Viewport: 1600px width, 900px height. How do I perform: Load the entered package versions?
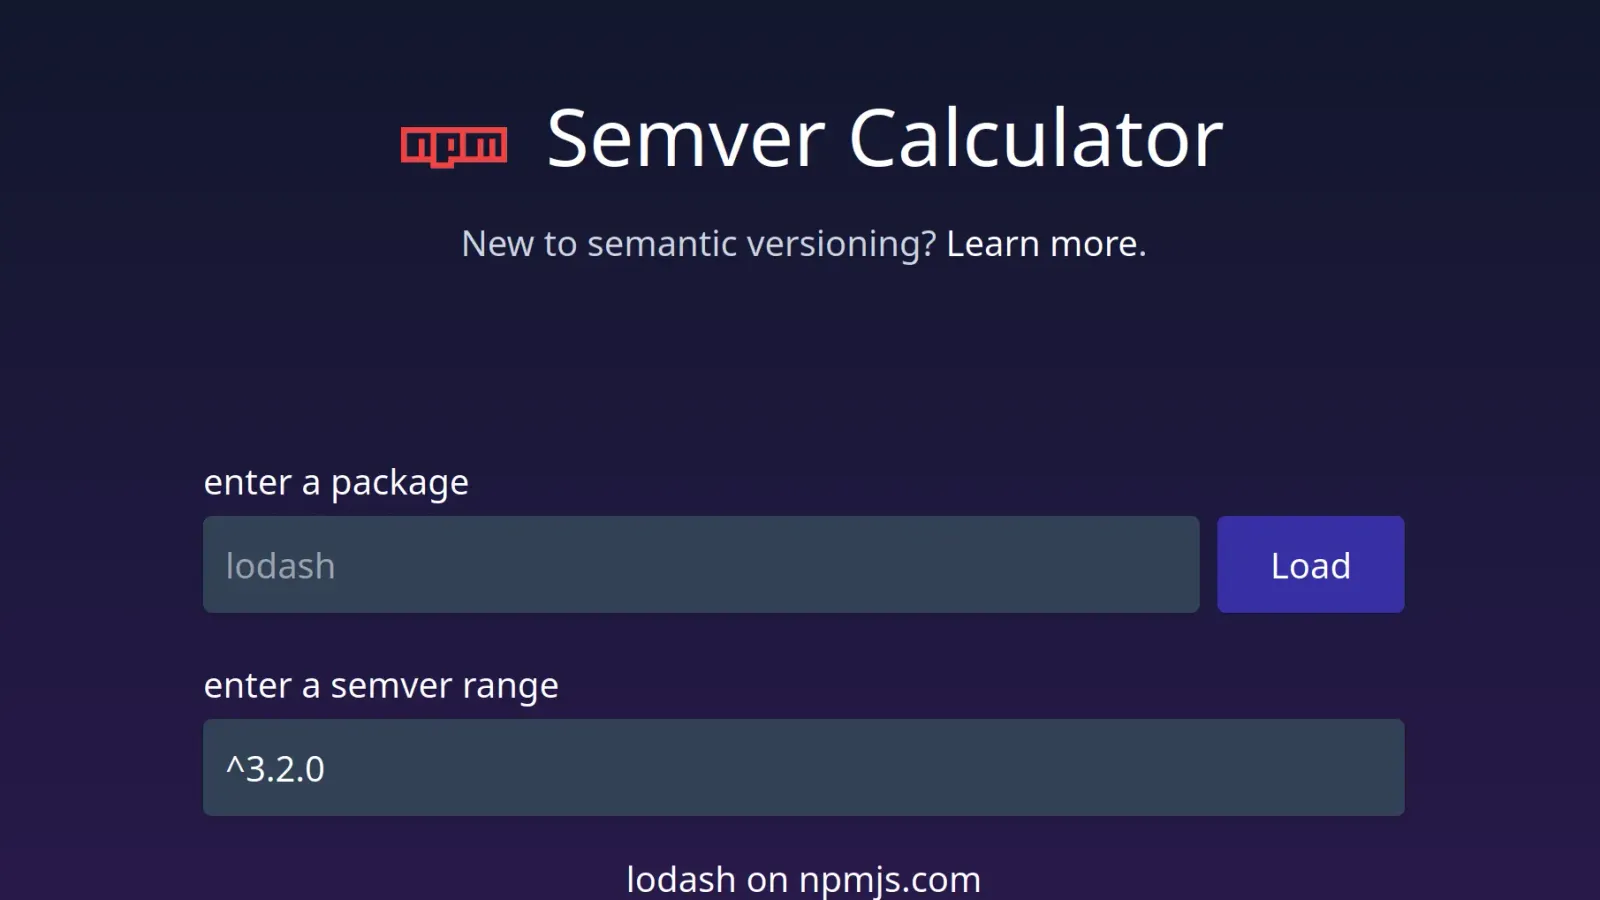click(x=1310, y=565)
